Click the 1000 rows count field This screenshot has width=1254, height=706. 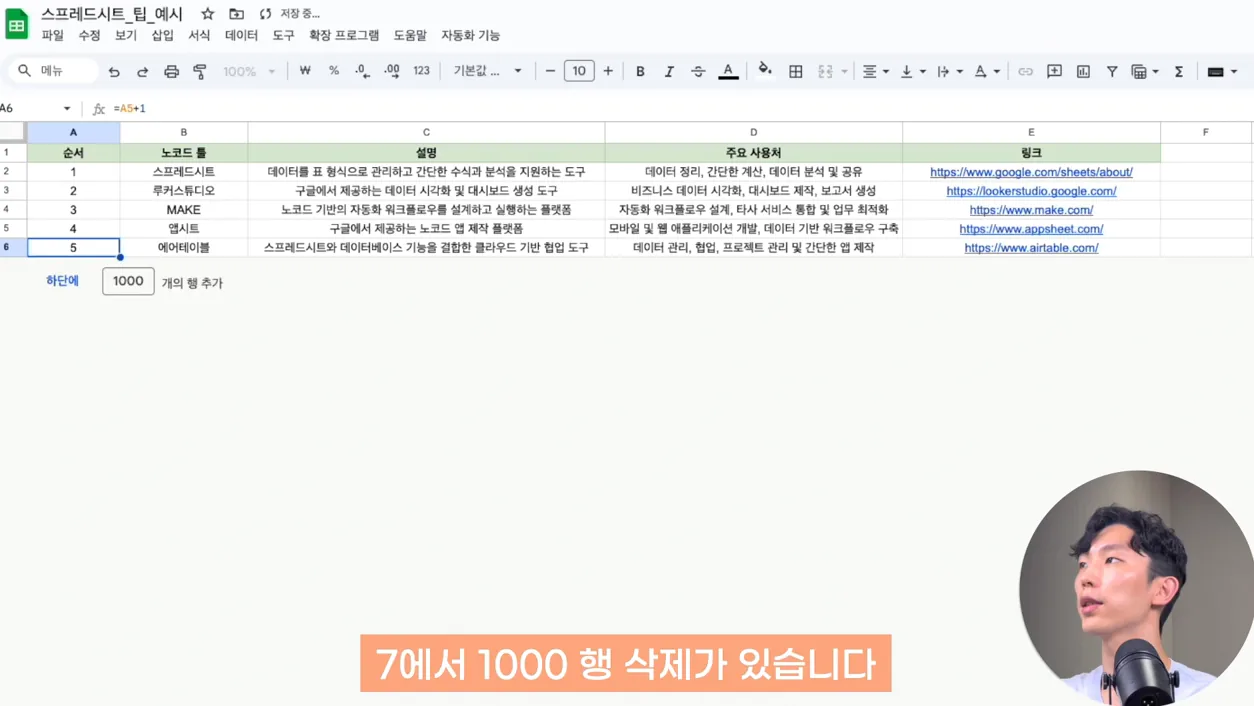click(128, 281)
